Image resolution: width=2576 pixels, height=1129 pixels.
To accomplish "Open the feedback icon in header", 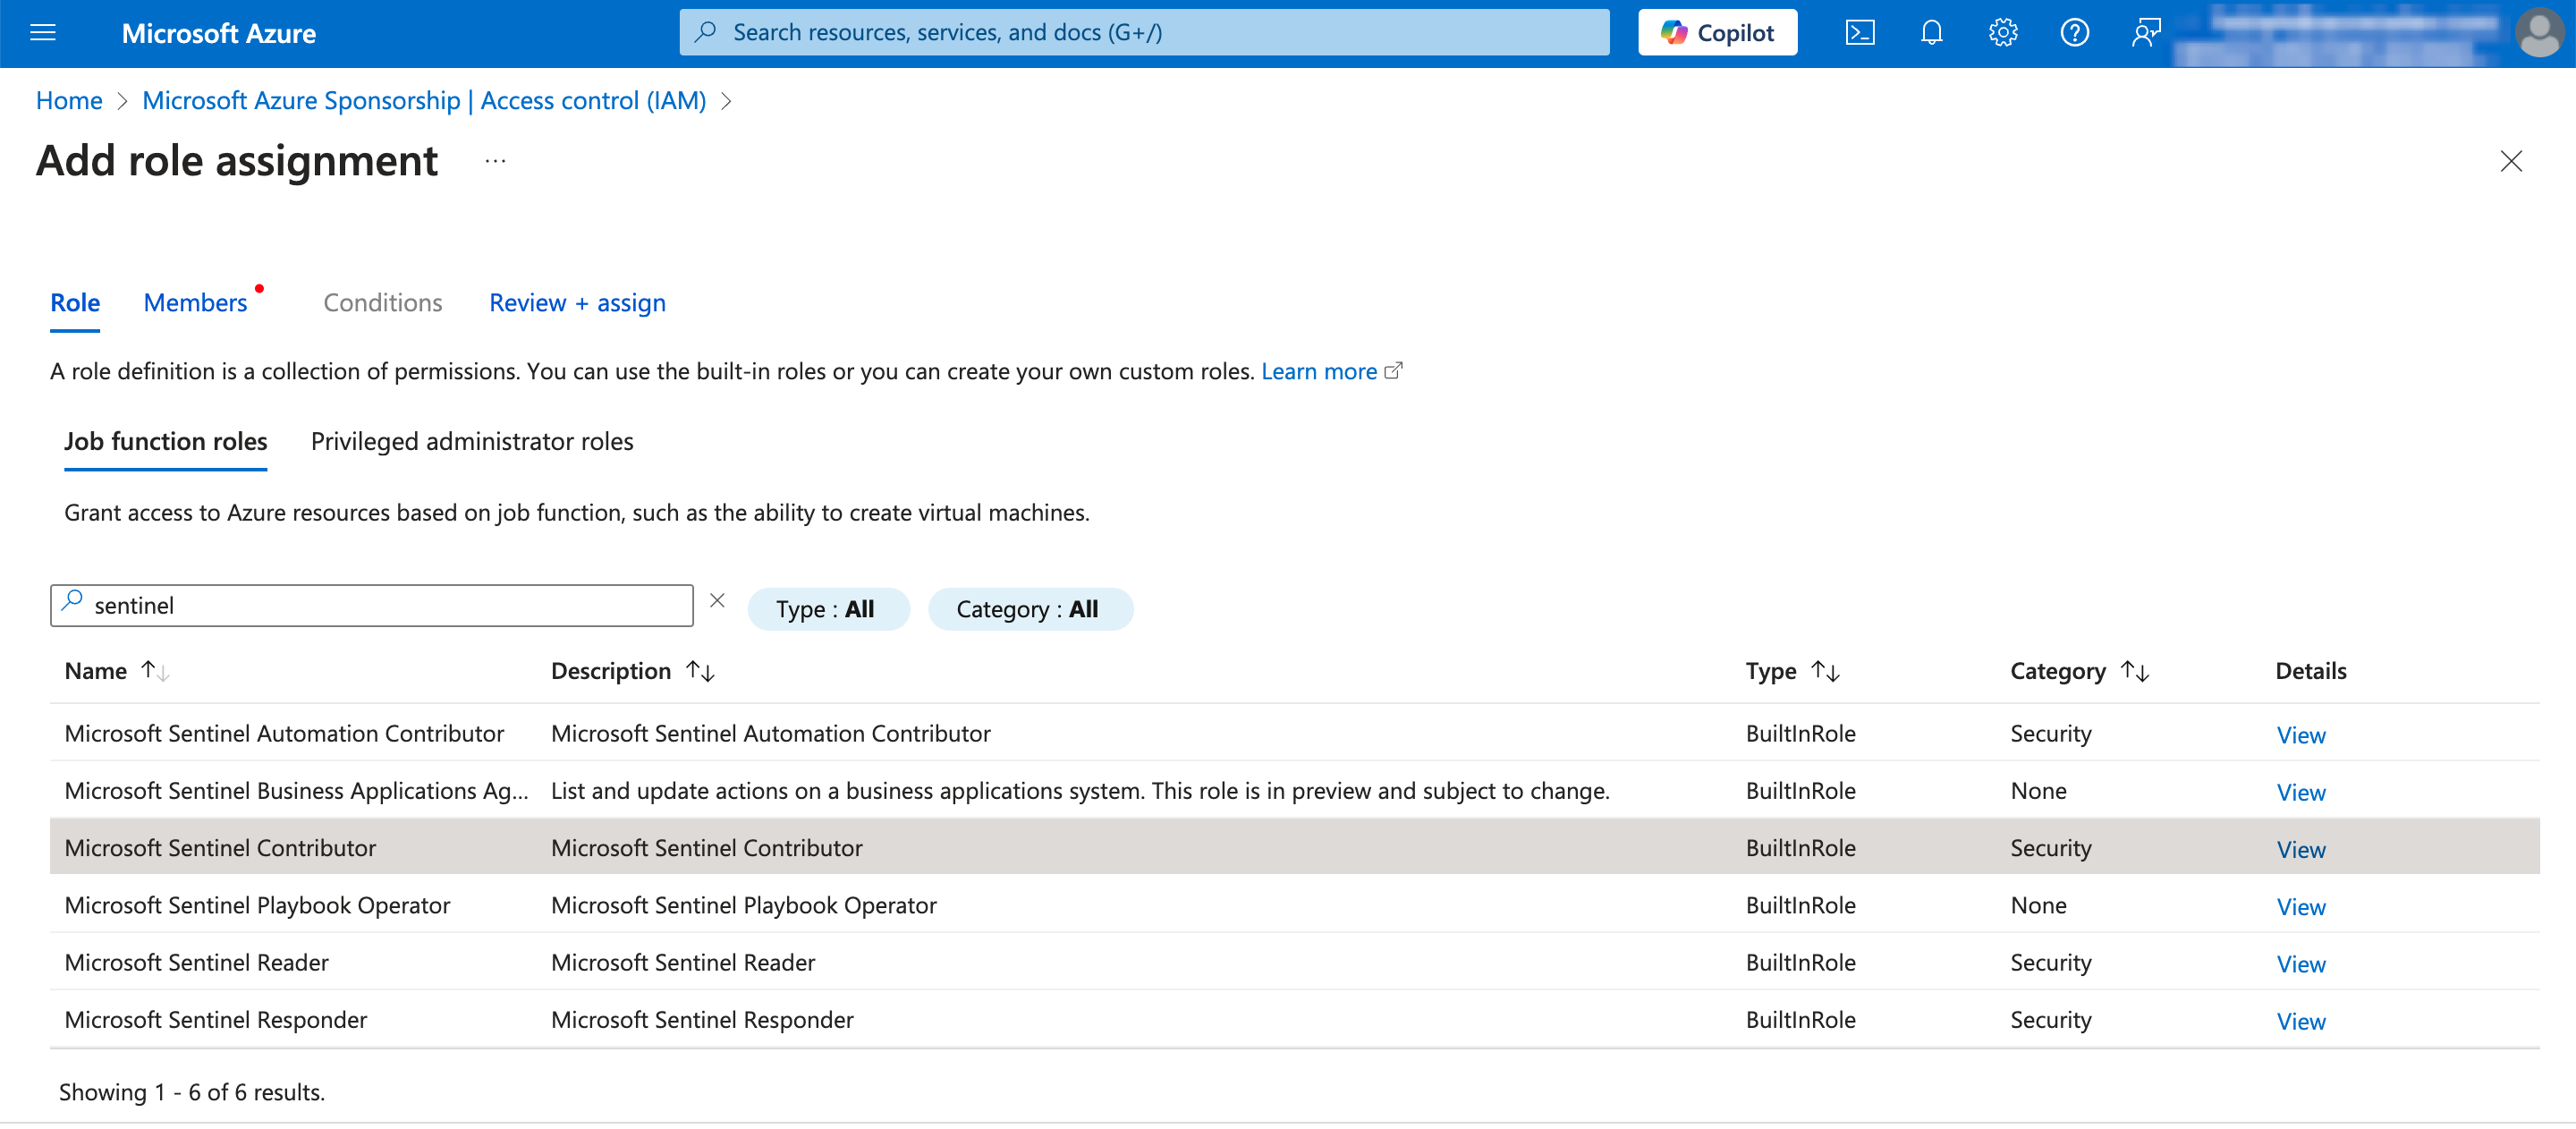I will [x=2146, y=33].
